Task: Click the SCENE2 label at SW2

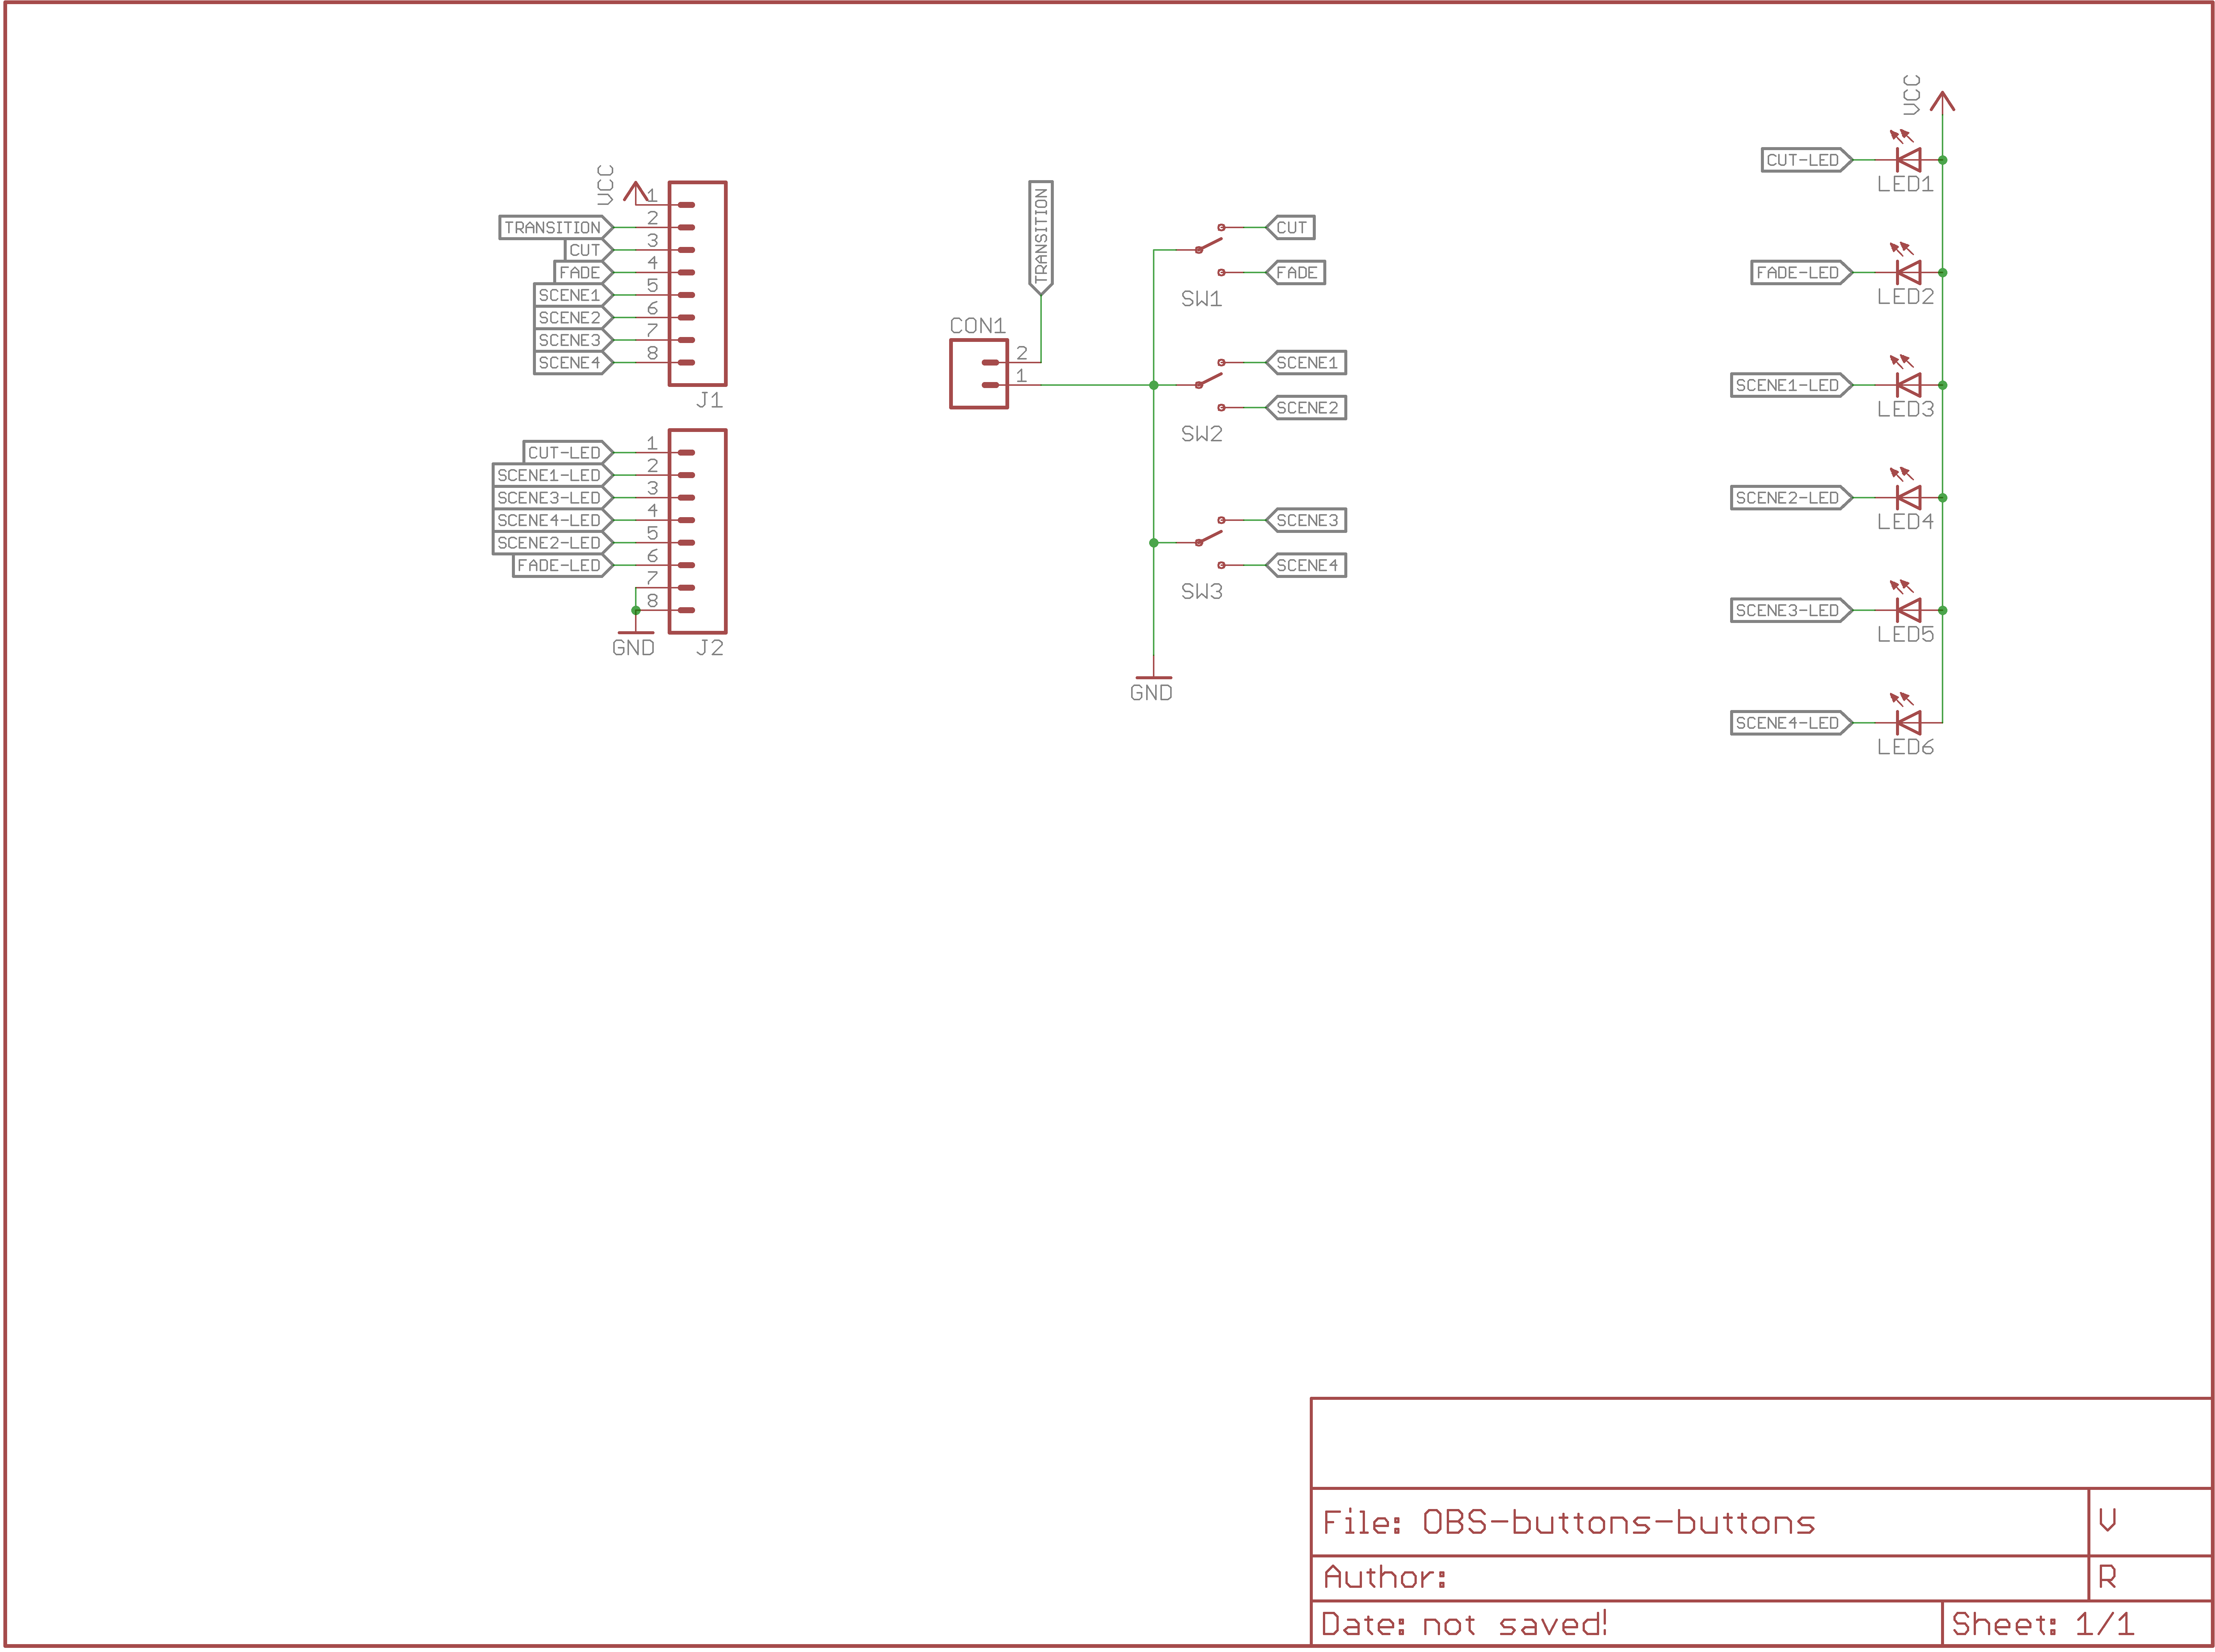Action: point(1306,407)
